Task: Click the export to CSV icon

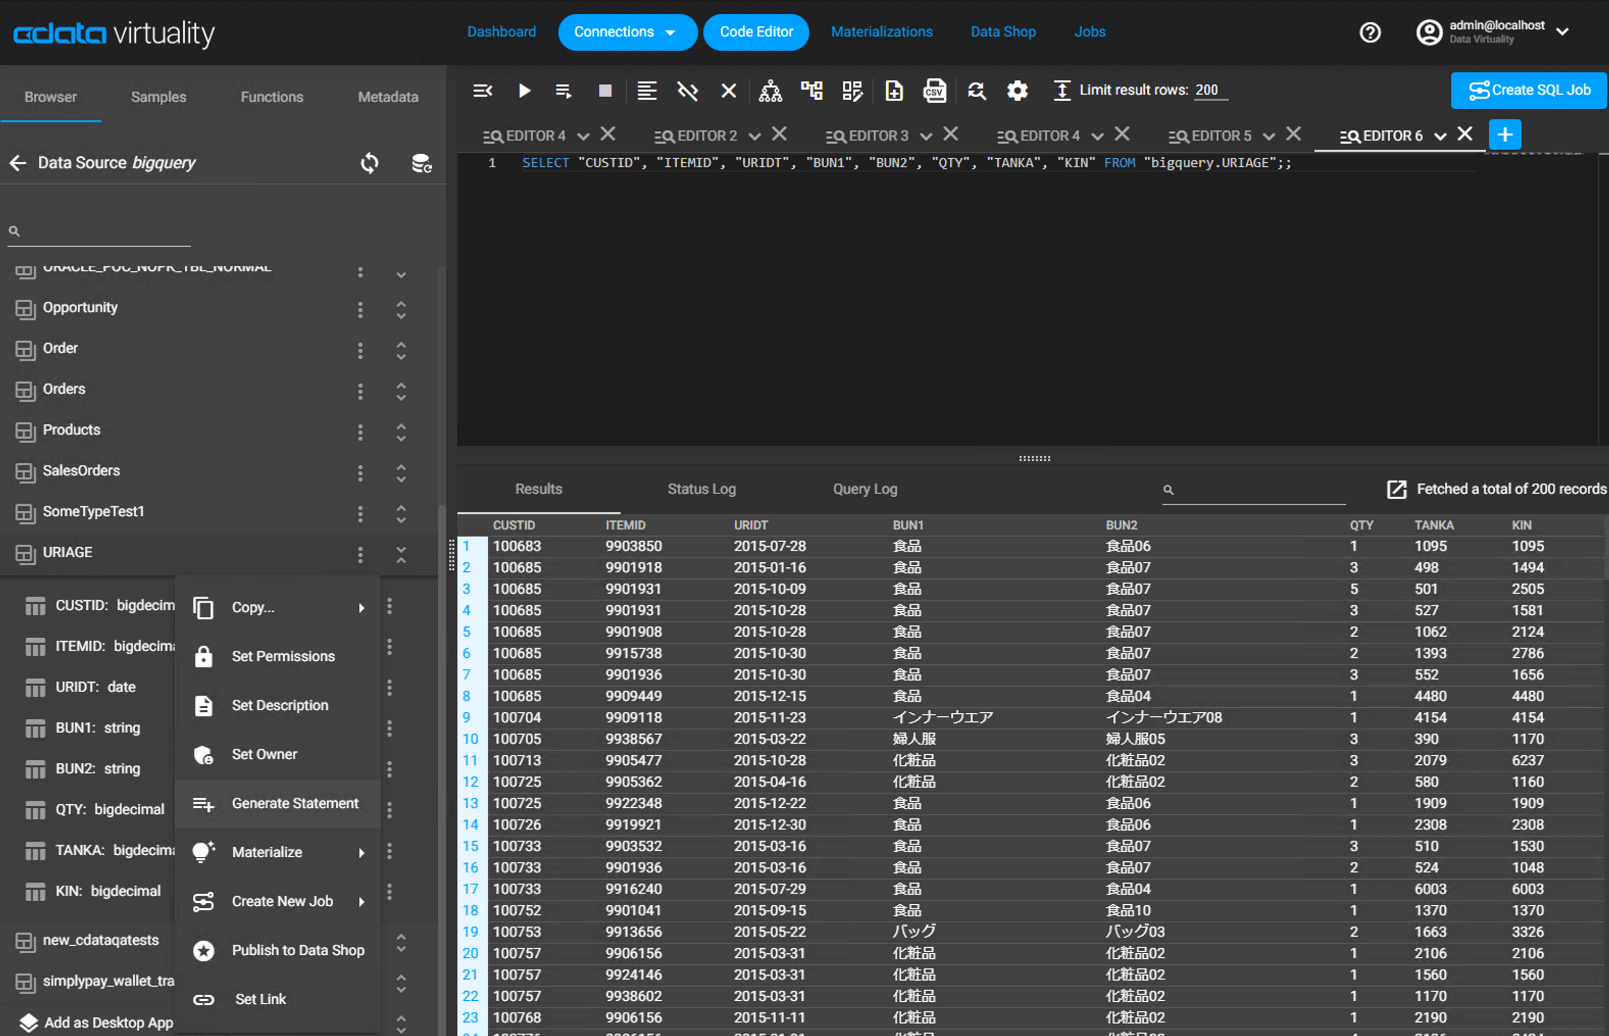Action: pyautogui.click(x=934, y=91)
